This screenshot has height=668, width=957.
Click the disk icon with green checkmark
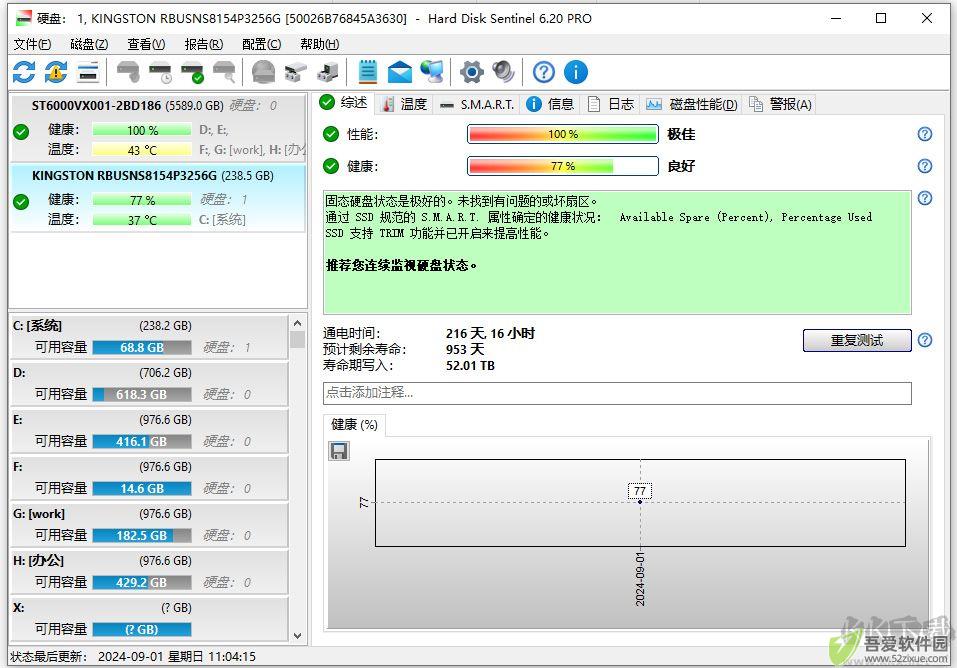click(193, 72)
